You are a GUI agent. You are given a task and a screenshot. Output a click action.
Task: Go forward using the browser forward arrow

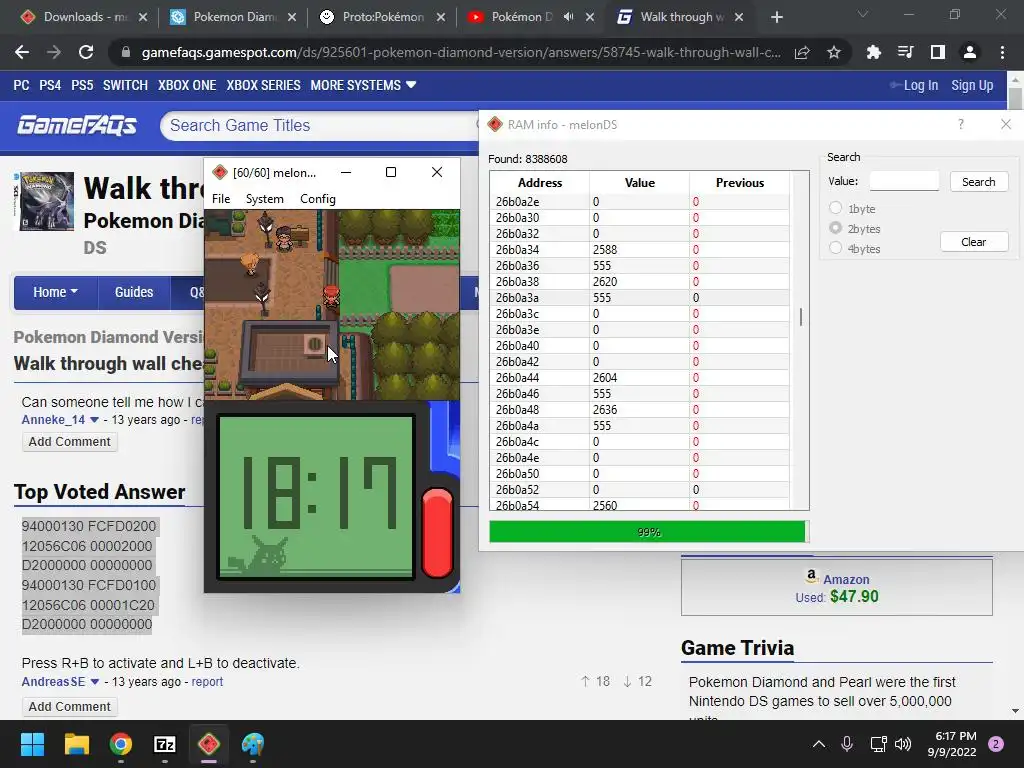click(x=54, y=52)
